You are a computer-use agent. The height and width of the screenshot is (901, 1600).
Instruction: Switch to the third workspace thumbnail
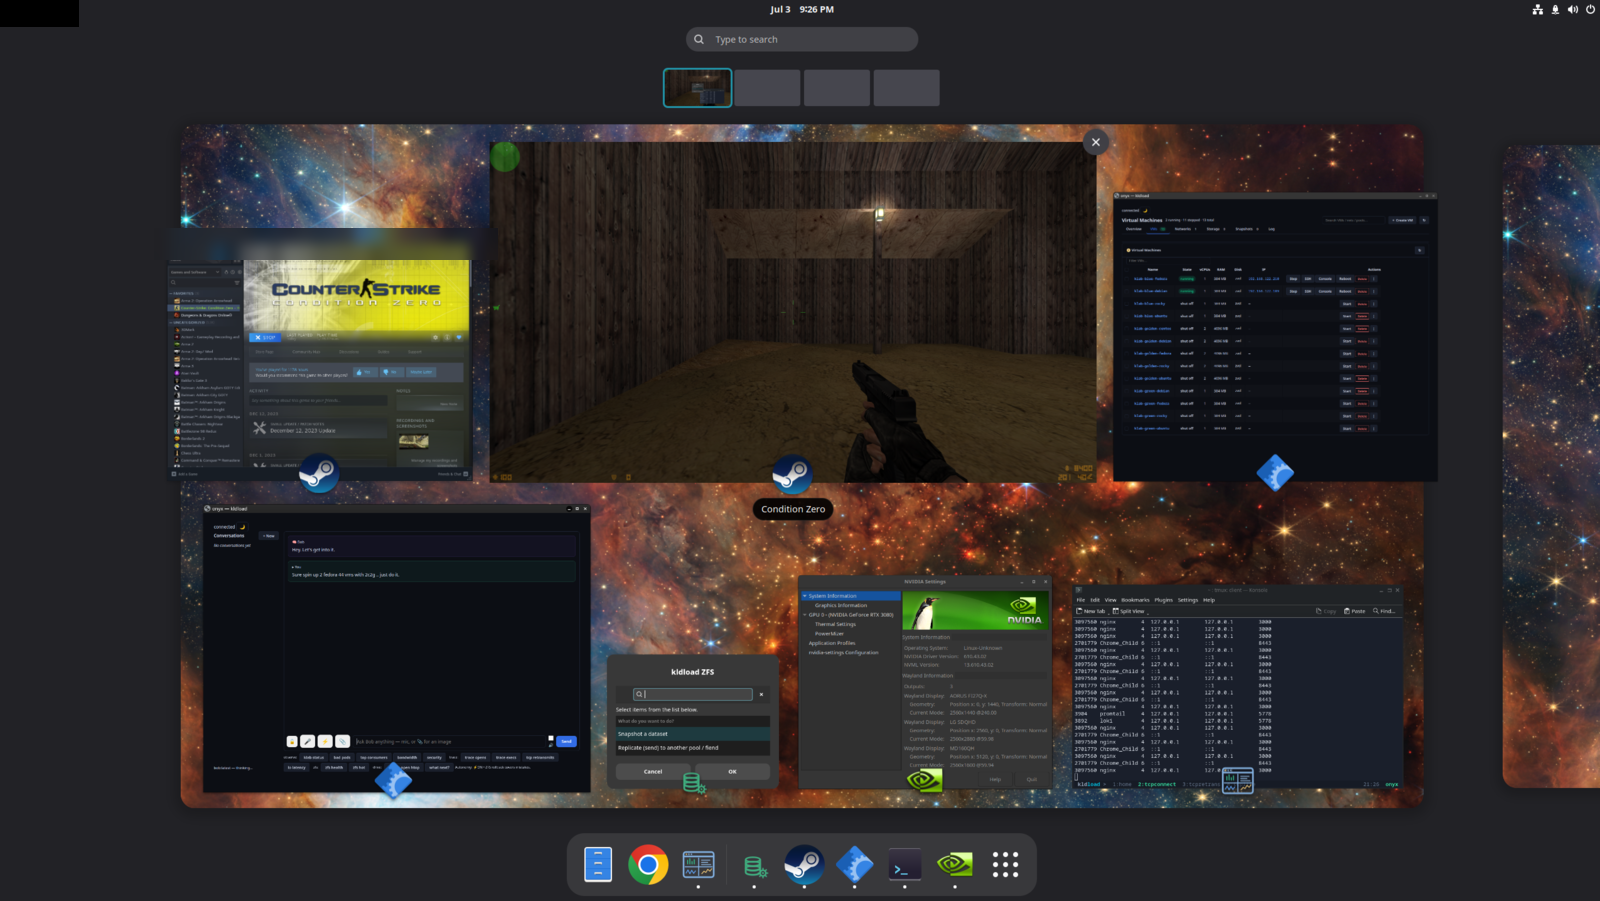coord(837,88)
